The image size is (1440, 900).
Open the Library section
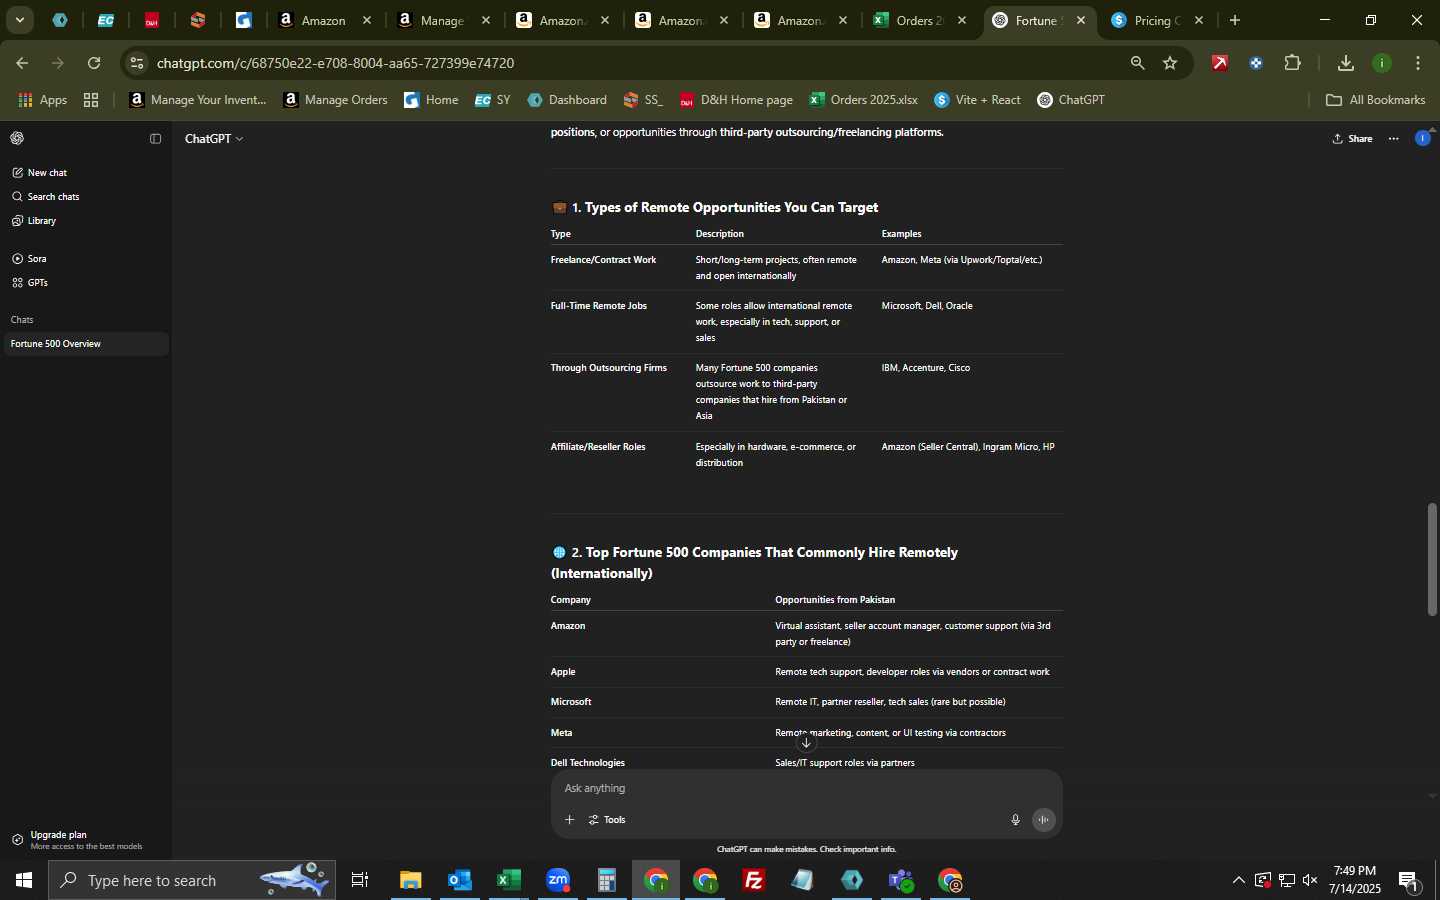point(34,221)
